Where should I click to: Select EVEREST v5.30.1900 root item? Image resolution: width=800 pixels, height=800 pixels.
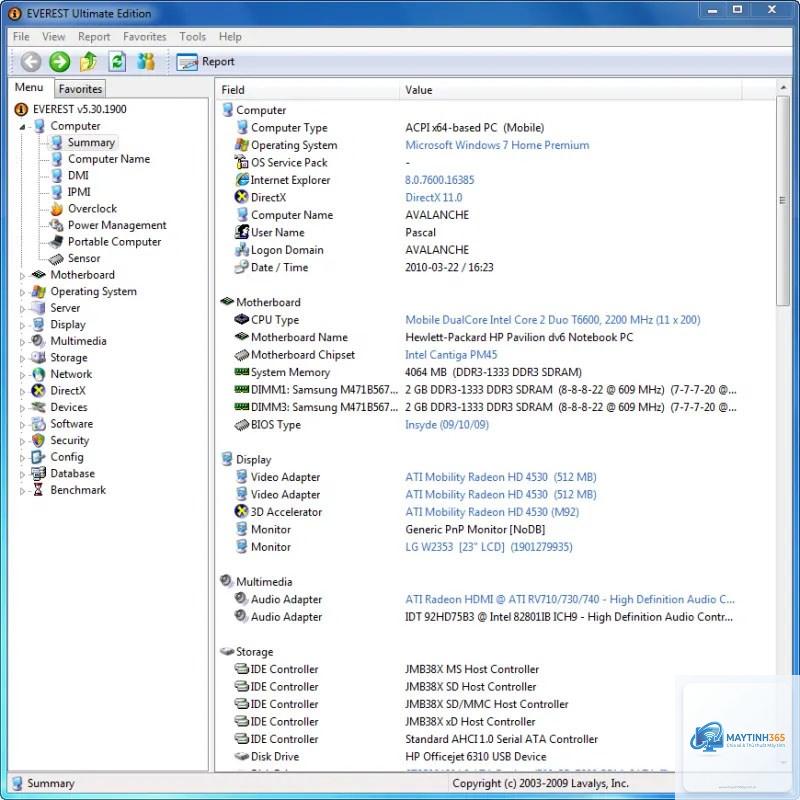[80, 109]
